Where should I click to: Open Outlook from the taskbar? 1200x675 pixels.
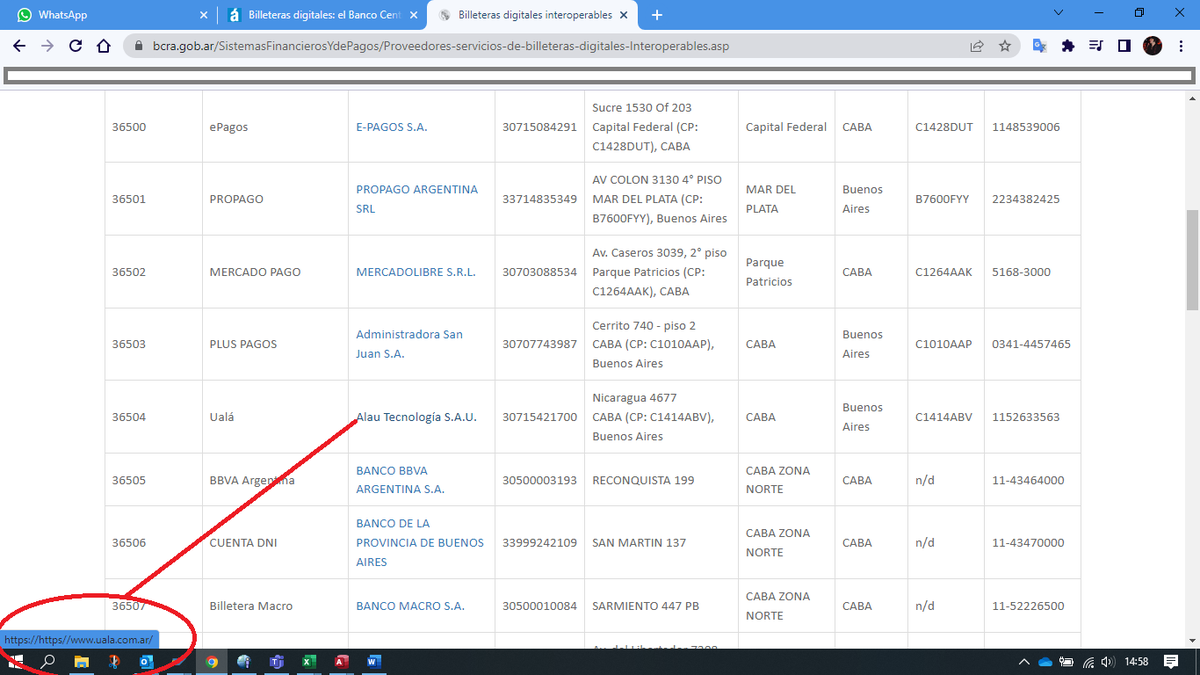coord(146,662)
